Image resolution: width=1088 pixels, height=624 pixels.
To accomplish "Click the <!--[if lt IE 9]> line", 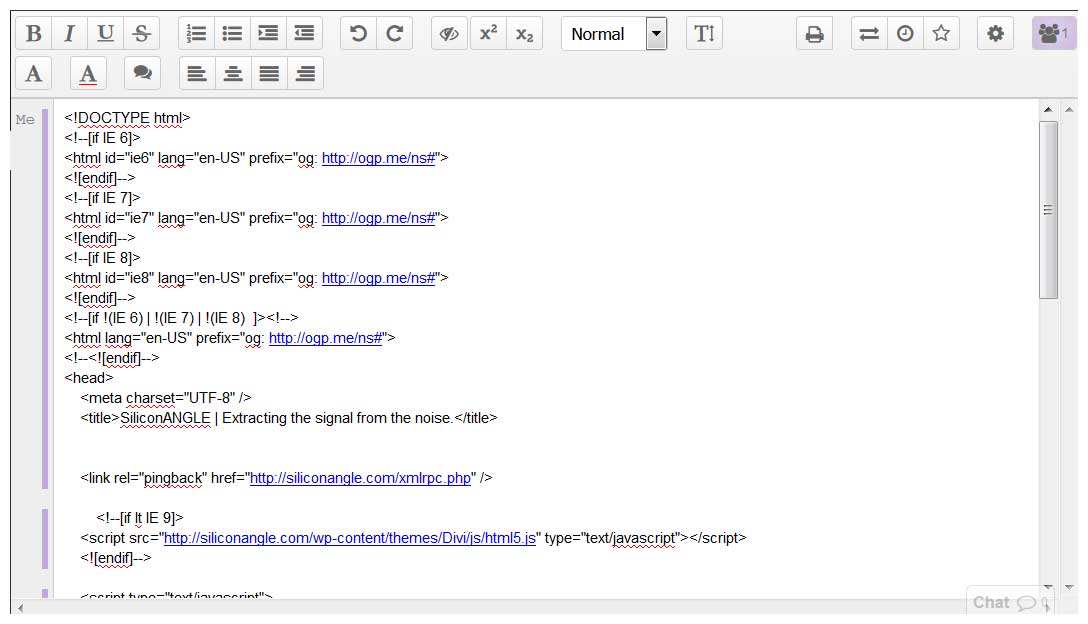I will [x=139, y=518].
